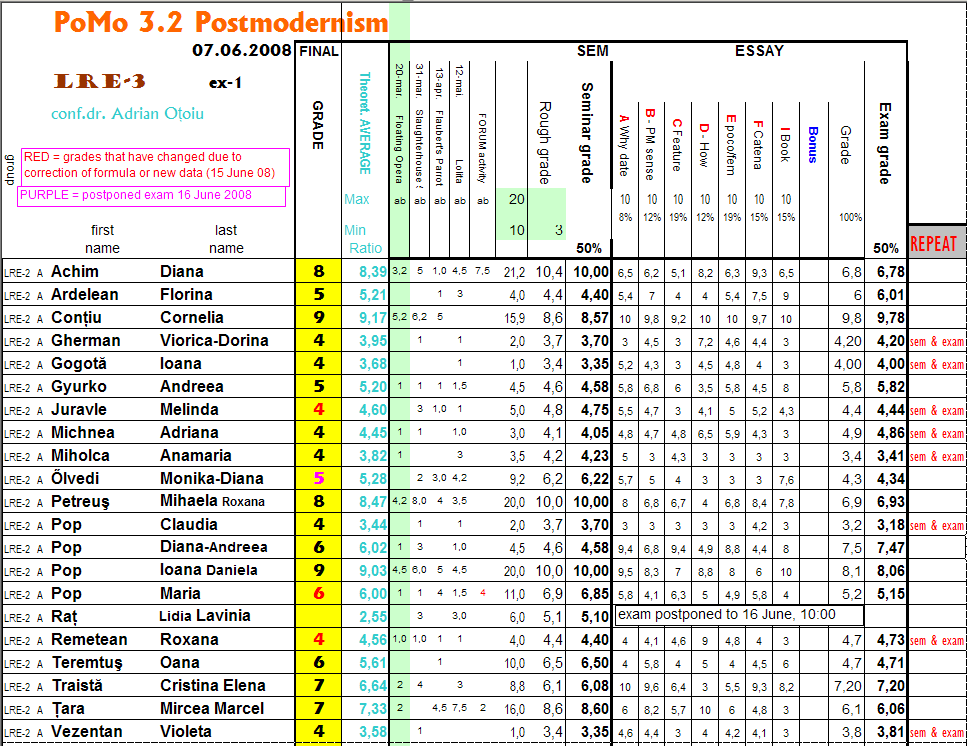Click the ESSAY section header

(x=759, y=51)
